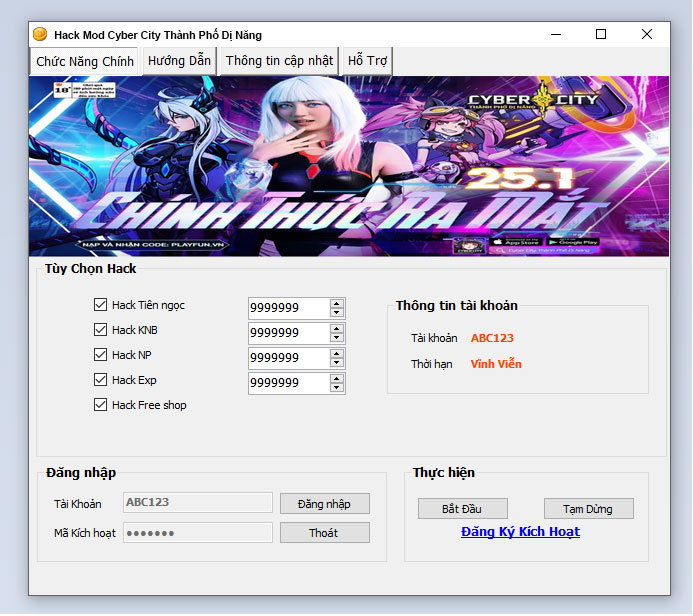Click the Vĩnh Viễn expiry text
The width and height of the screenshot is (693, 616).
496,364
